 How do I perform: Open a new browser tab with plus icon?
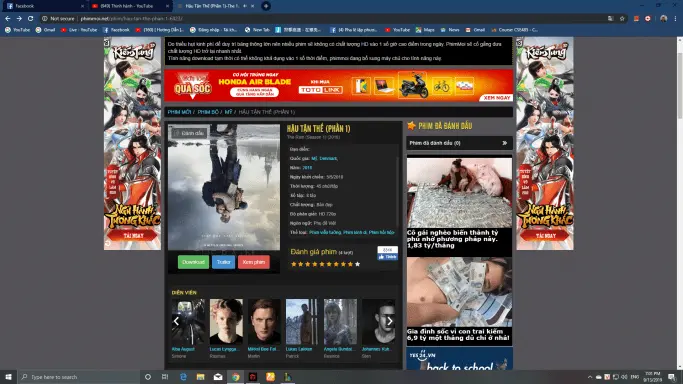pyautogui.click(x=266, y=6)
